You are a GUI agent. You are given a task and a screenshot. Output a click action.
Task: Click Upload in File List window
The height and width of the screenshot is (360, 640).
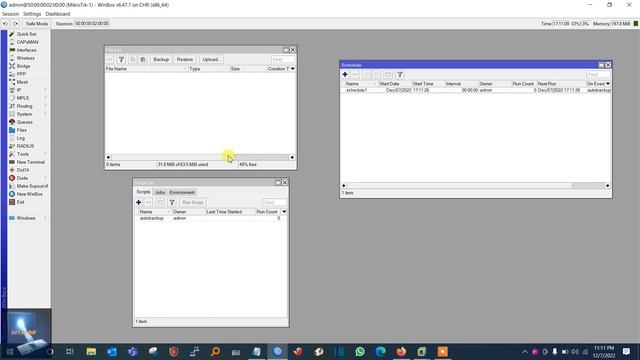coord(211,60)
